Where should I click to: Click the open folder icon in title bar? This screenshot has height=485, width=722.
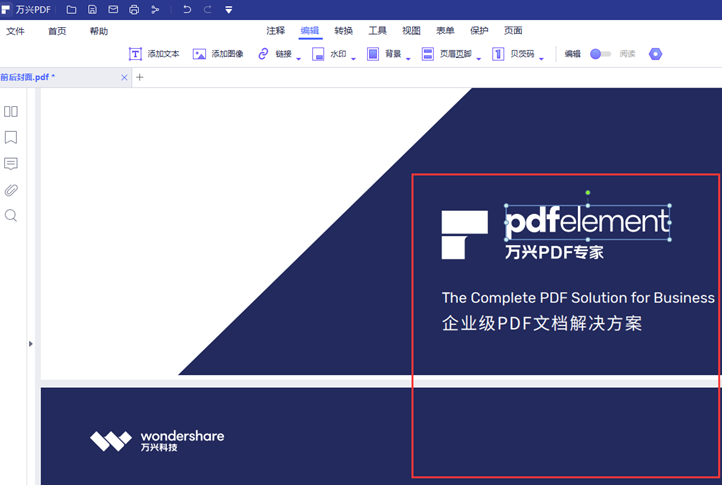(71, 10)
